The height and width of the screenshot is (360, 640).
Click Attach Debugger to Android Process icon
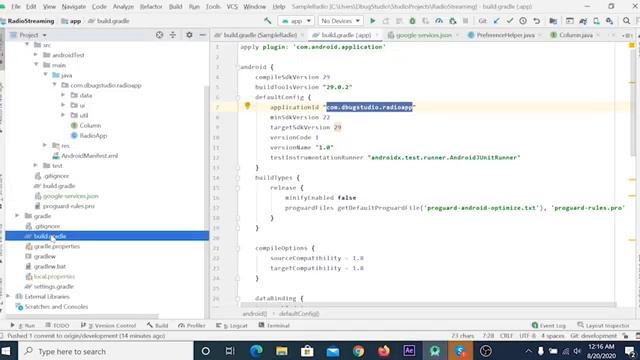(x=452, y=21)
